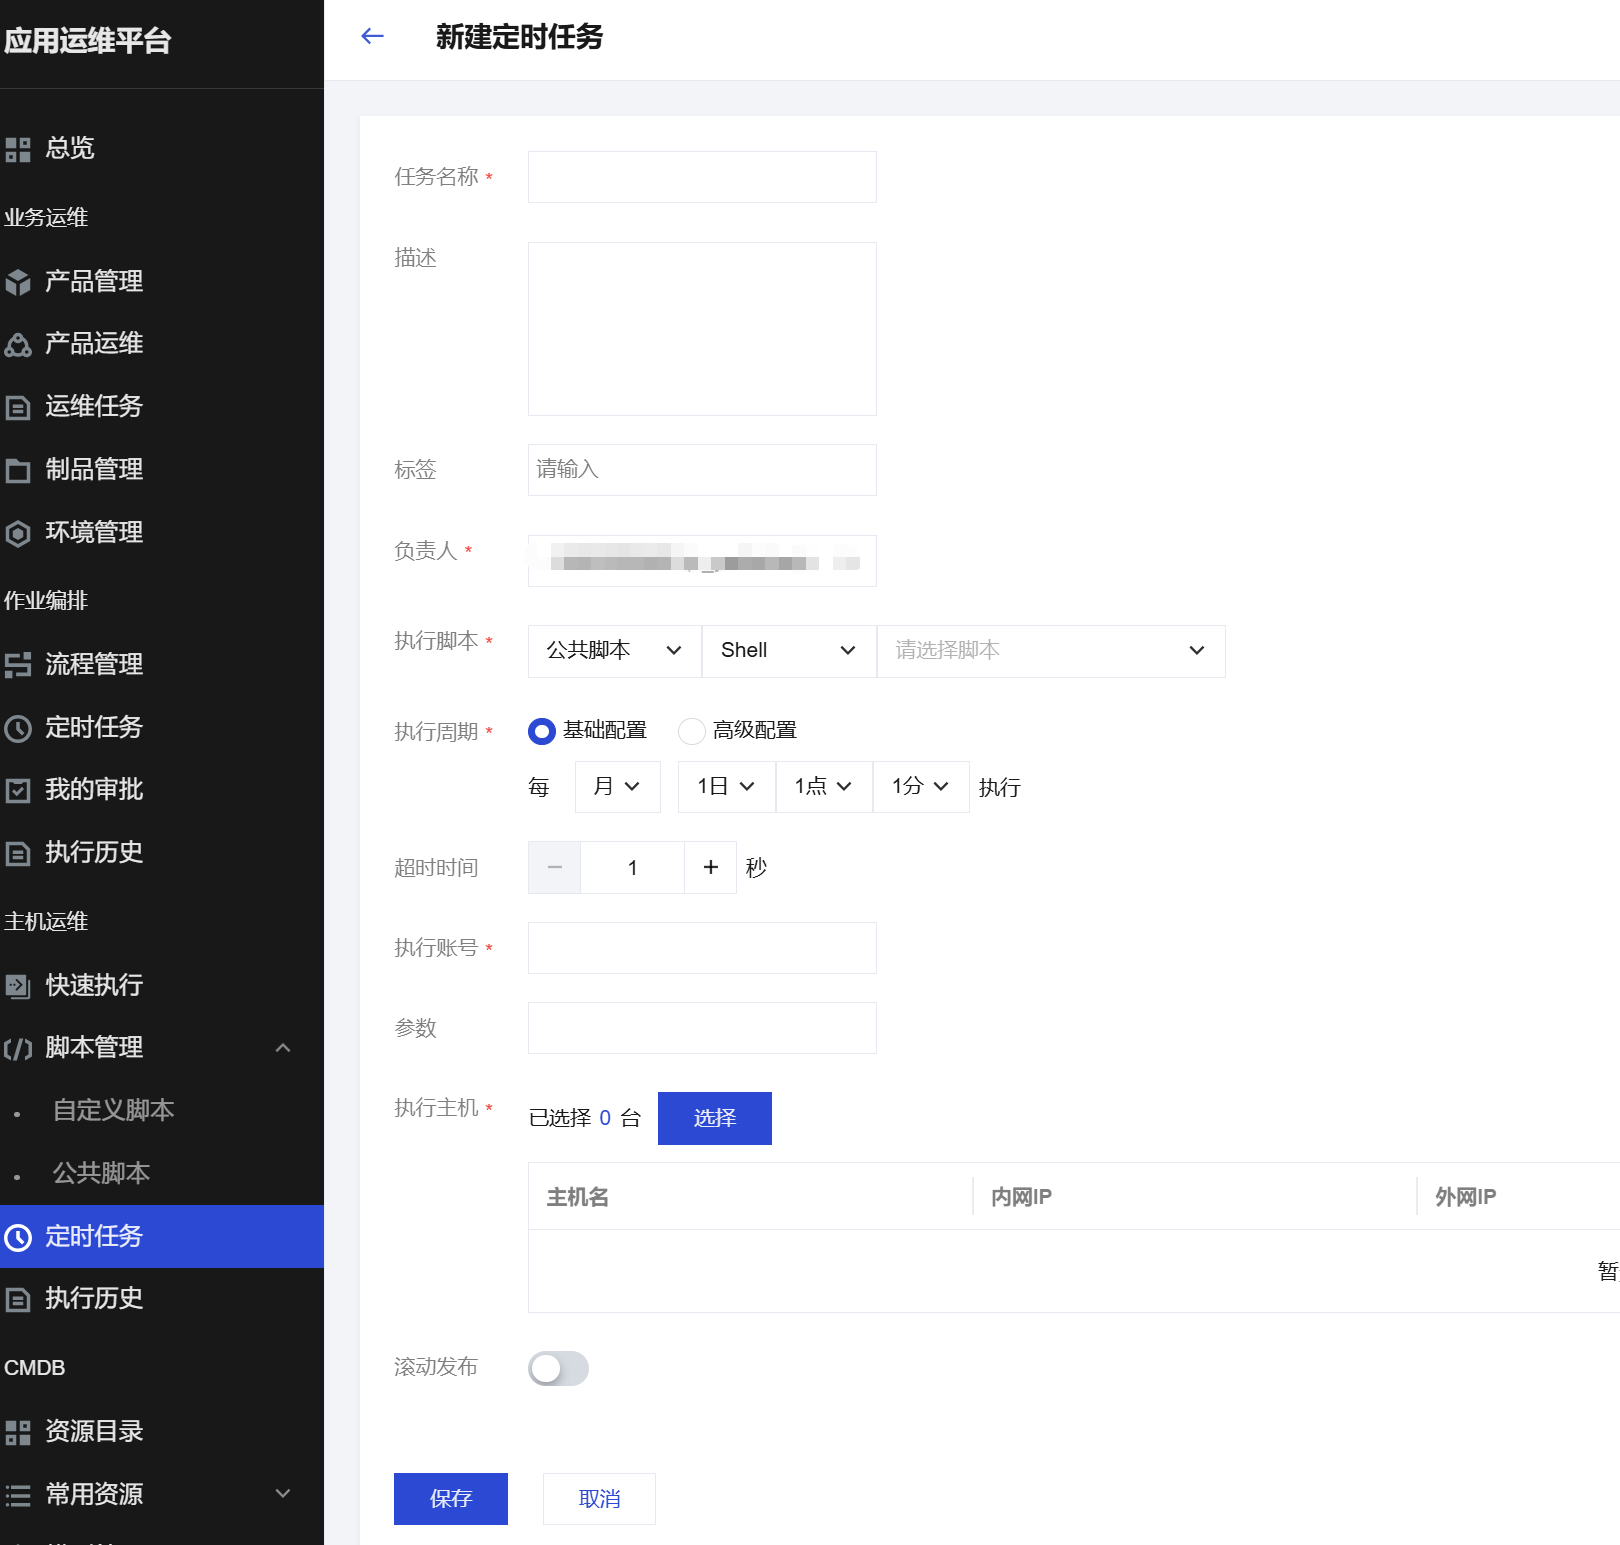Click the 我的审批 checkmark icon
The width and height of the screenshot is (1620, 1545).
tap(18, 790)
